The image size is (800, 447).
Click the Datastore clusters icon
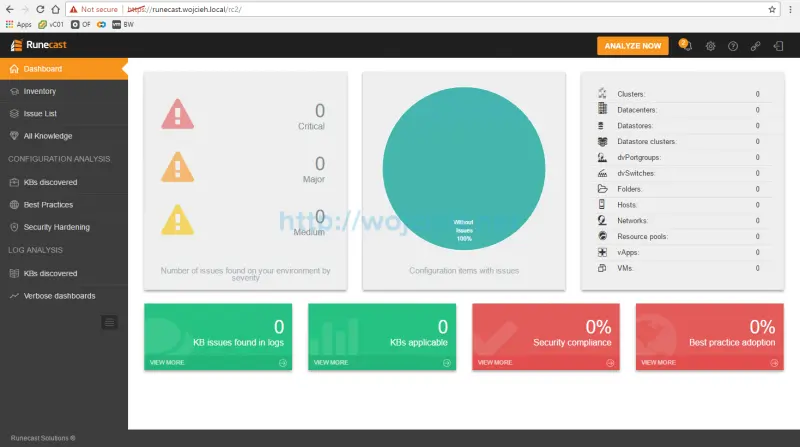pyautogui.click(x=602, y=141)
